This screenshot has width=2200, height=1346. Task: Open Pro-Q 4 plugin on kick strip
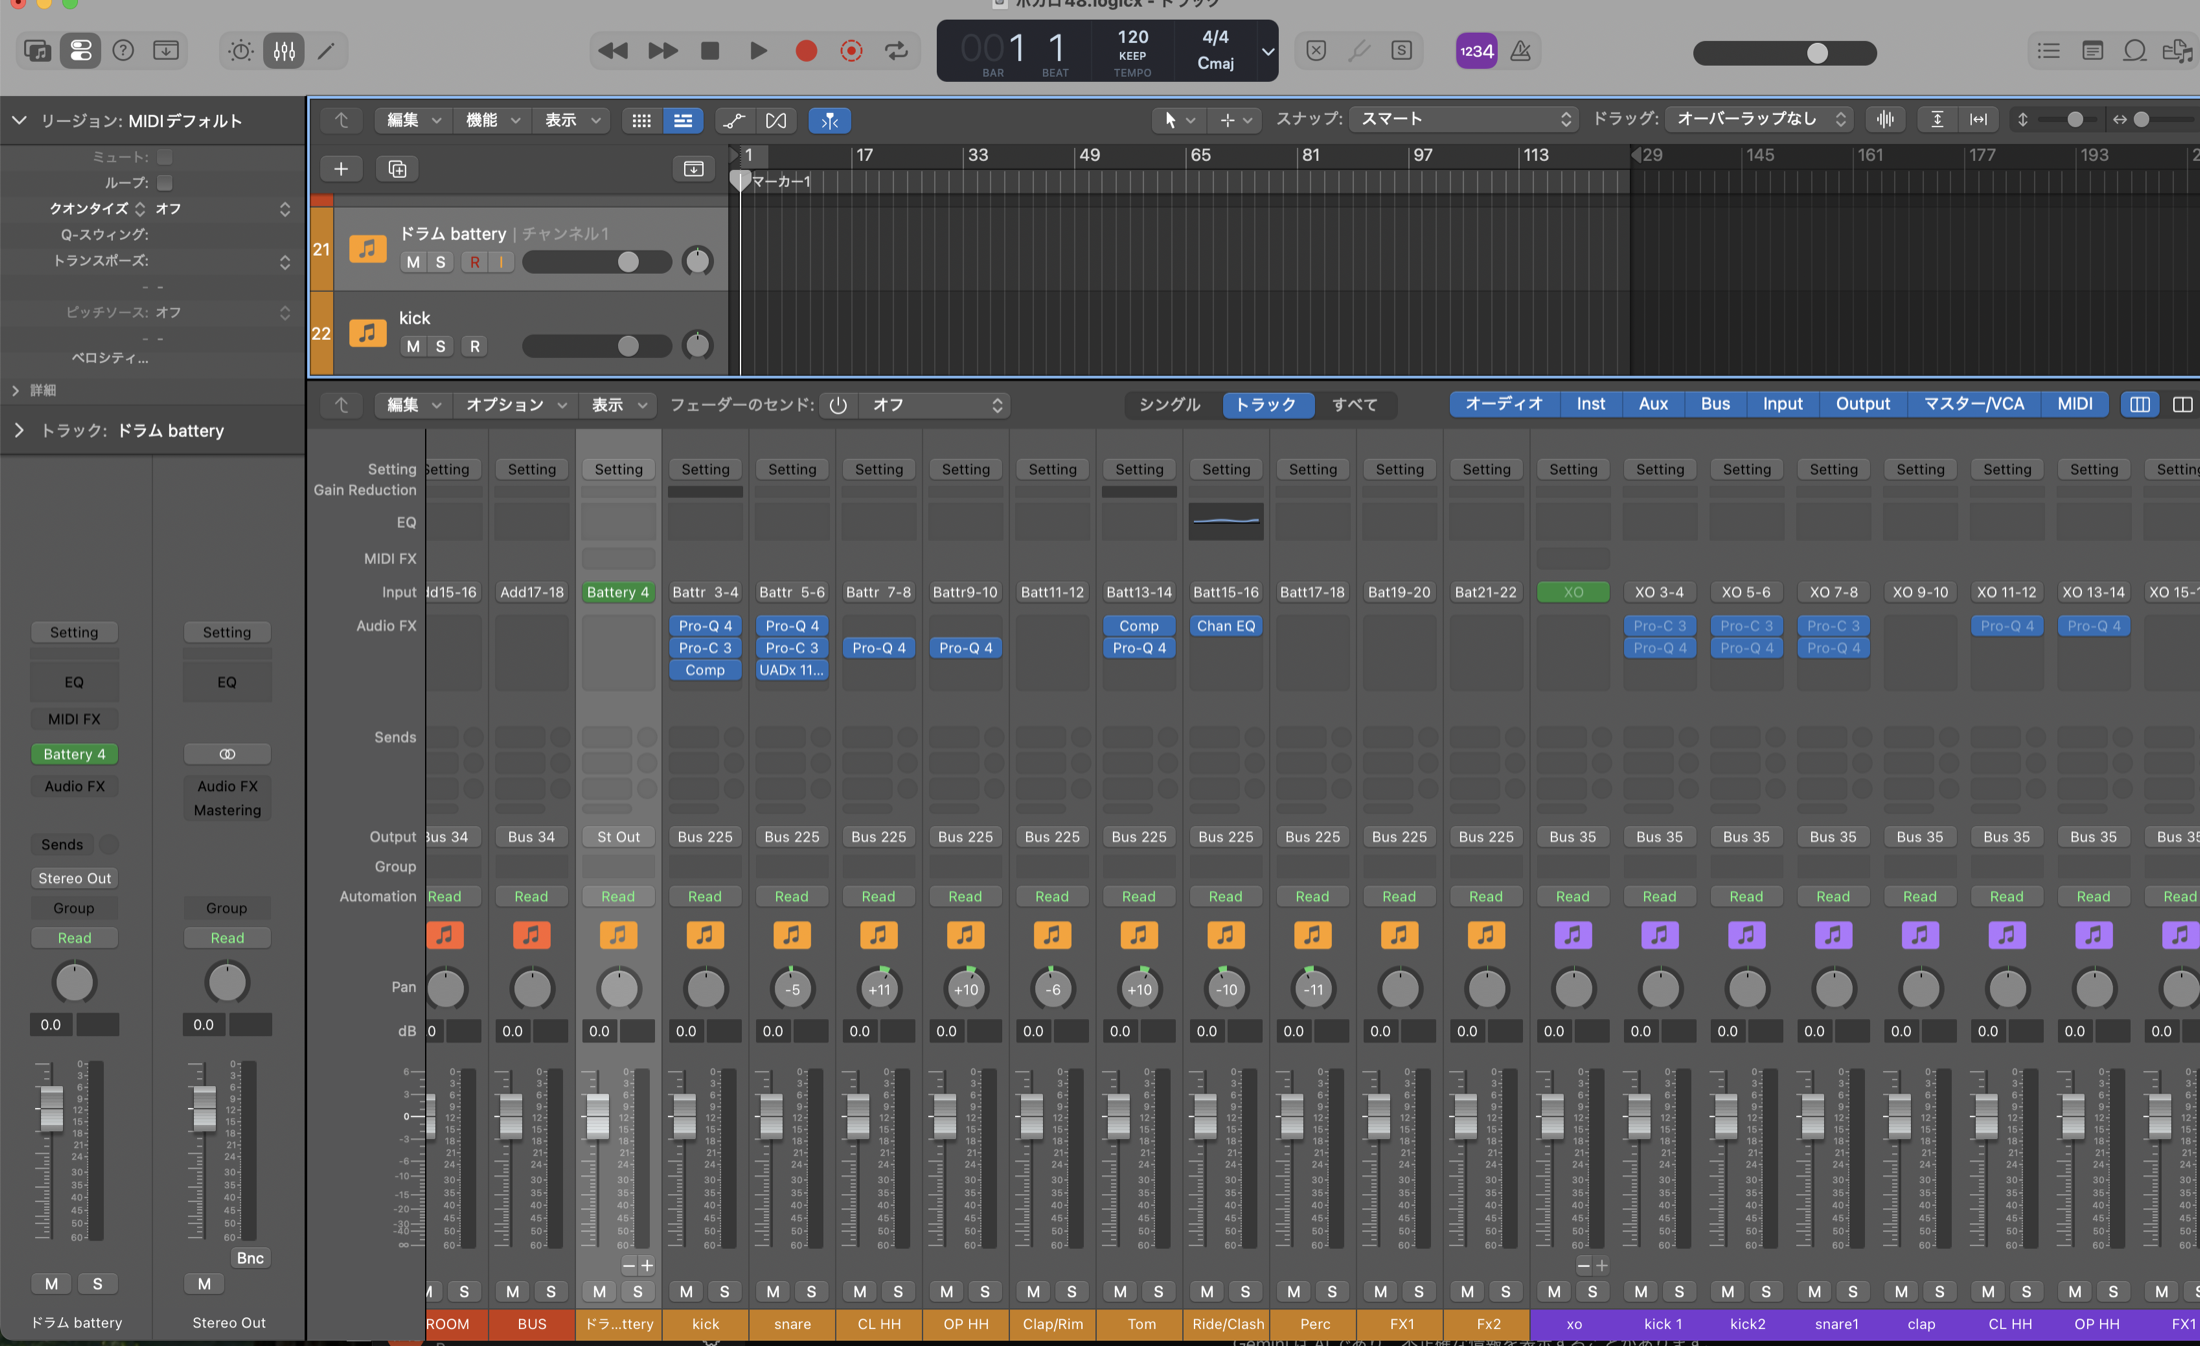click(705, 626)
